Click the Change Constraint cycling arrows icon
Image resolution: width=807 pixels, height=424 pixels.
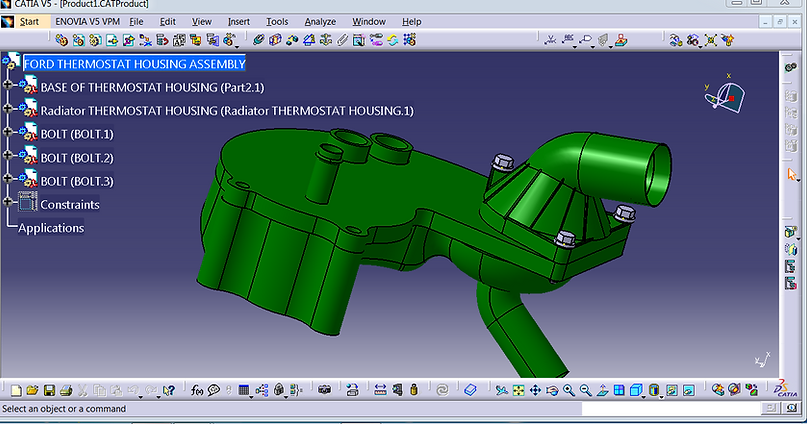click(x=393, y=40)
